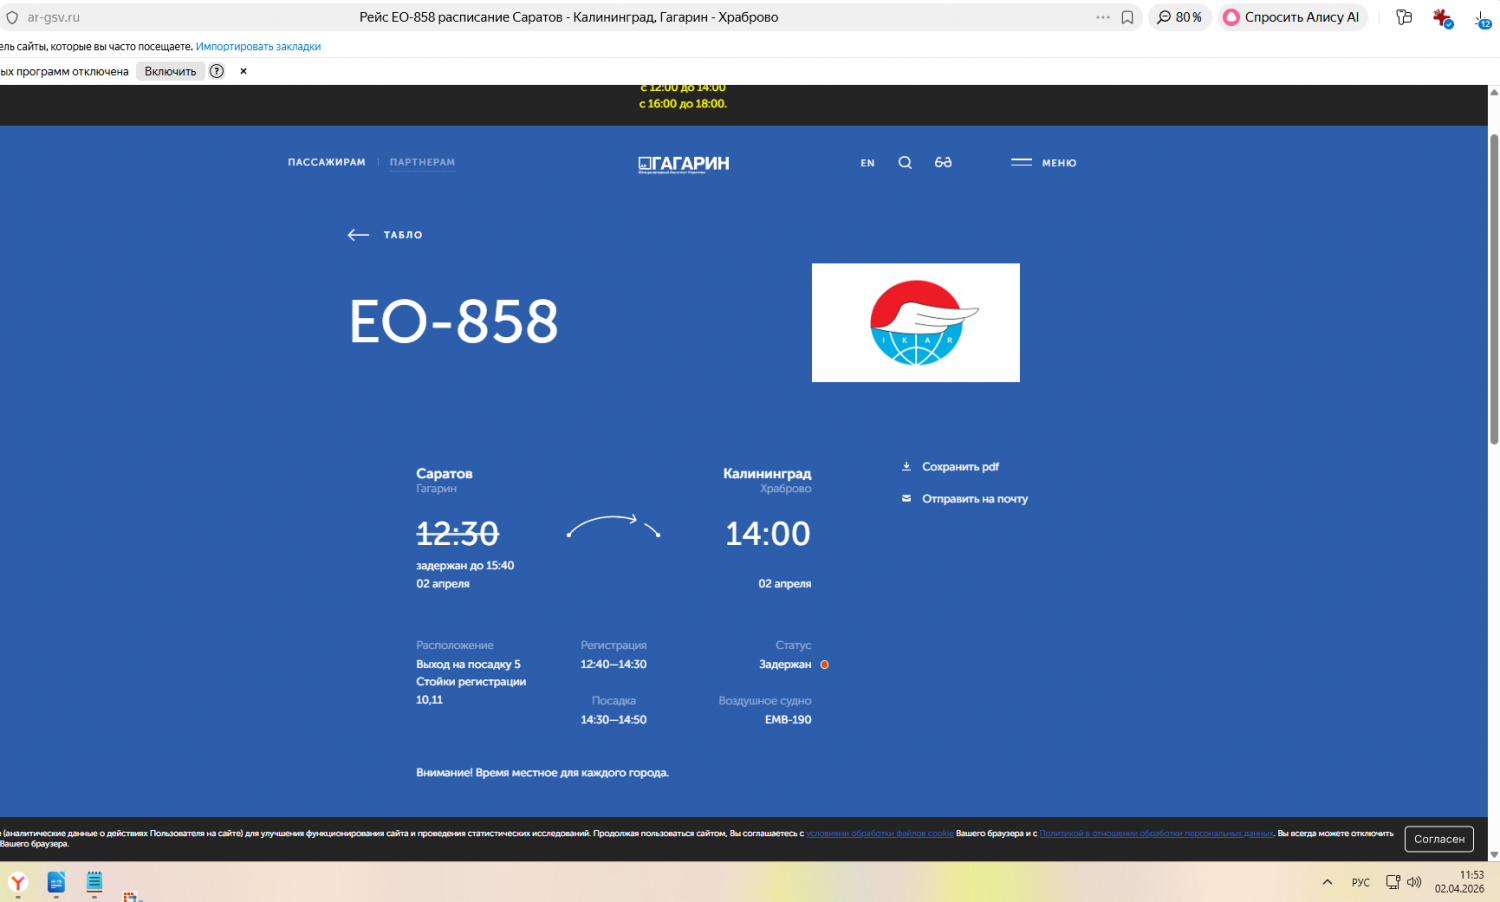Click Сохранить pdf link
The image size is (1500, 902).
[959, 467]
